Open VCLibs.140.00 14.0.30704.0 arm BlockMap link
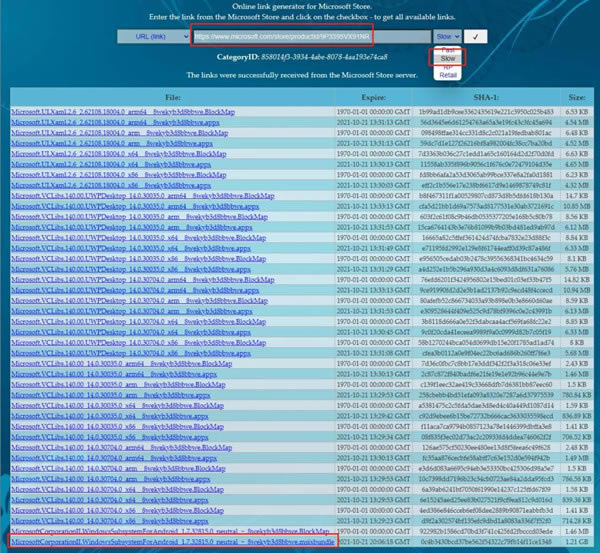600x553 pixels. pos(118,468)
